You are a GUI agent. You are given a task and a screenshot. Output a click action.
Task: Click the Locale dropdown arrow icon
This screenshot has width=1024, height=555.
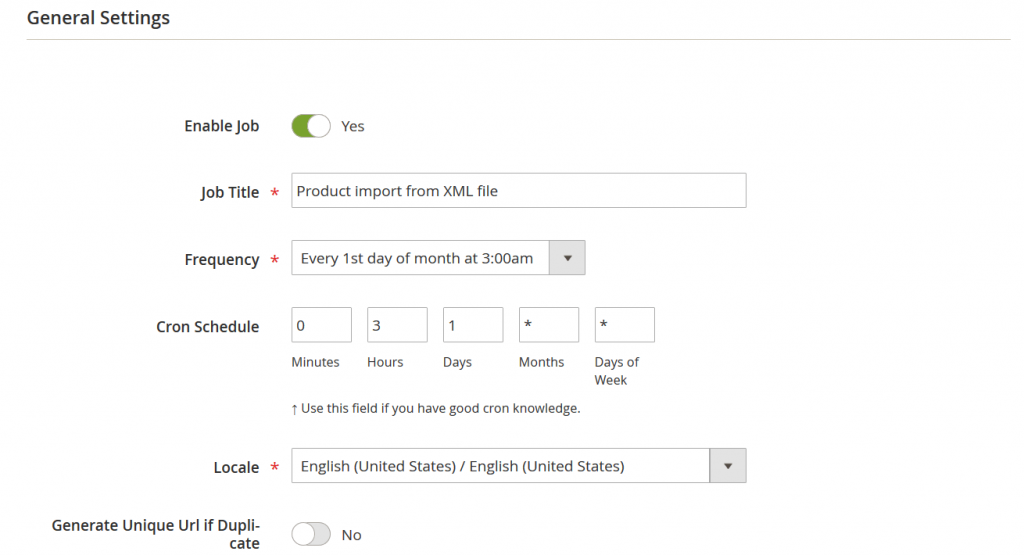[727, 466]
